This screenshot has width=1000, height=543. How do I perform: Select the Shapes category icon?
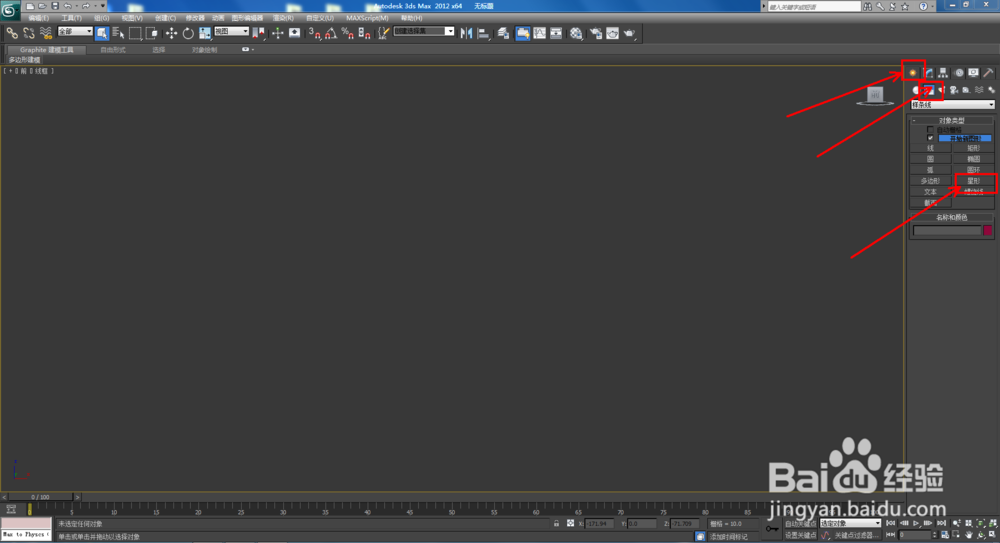929,90
